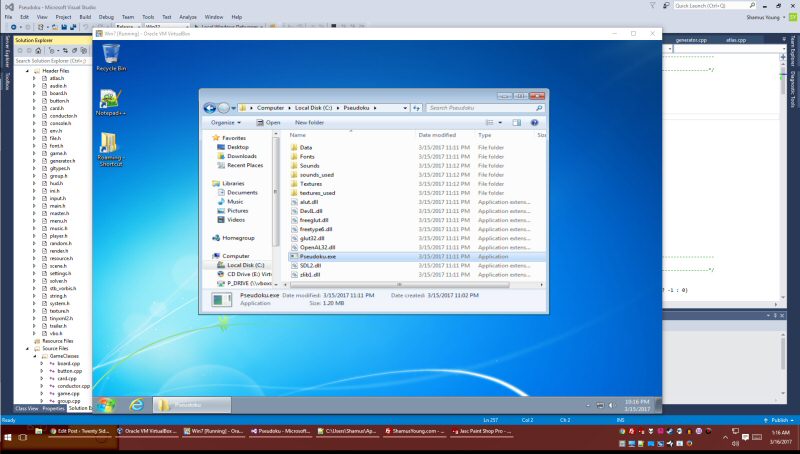This screenshot has height=454, width=800.
Task: Collapse the Source Files folder
Action: coord(28,348)
